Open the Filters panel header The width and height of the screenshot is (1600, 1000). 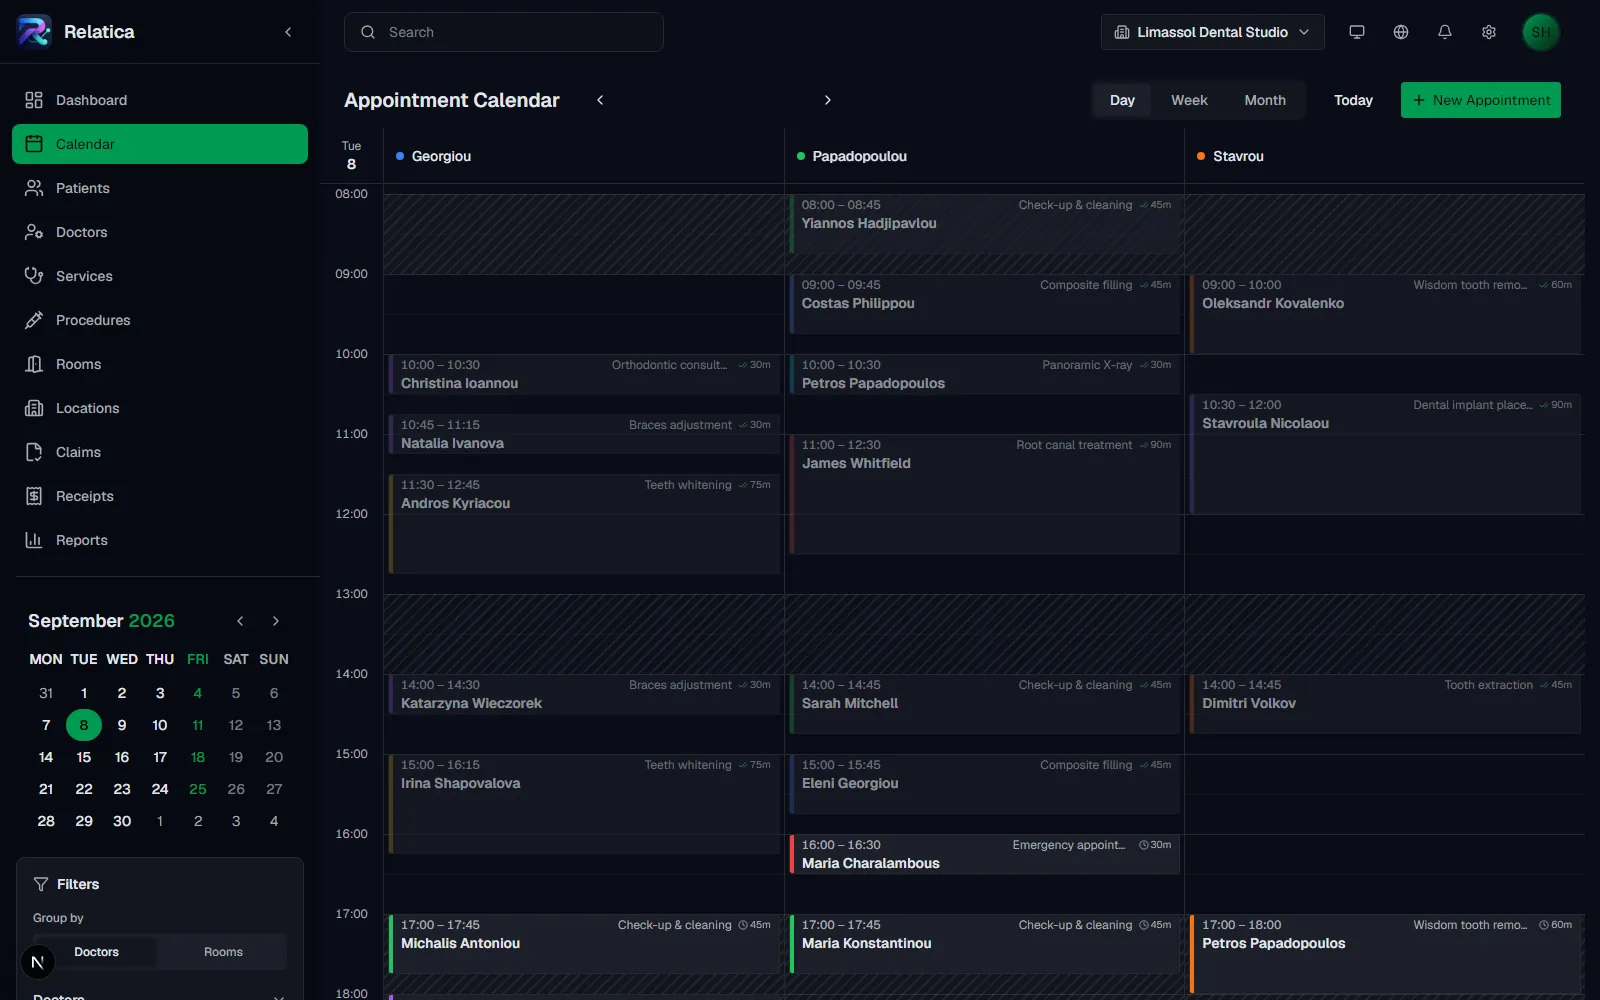coord(160,884)
